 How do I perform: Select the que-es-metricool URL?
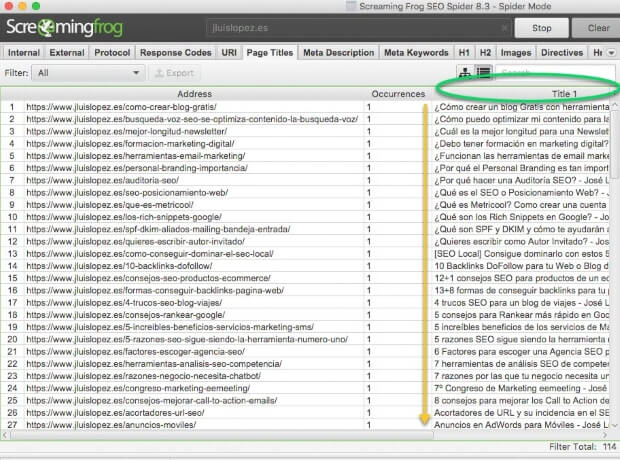click(110, 205)
